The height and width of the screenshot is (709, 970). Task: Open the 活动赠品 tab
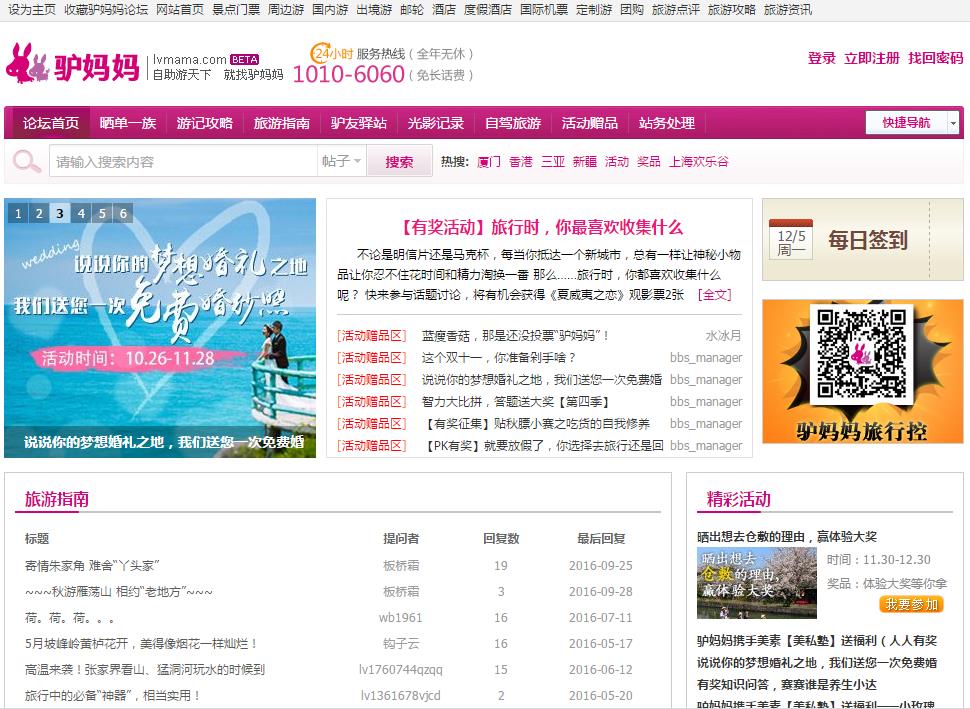point(590,123)
